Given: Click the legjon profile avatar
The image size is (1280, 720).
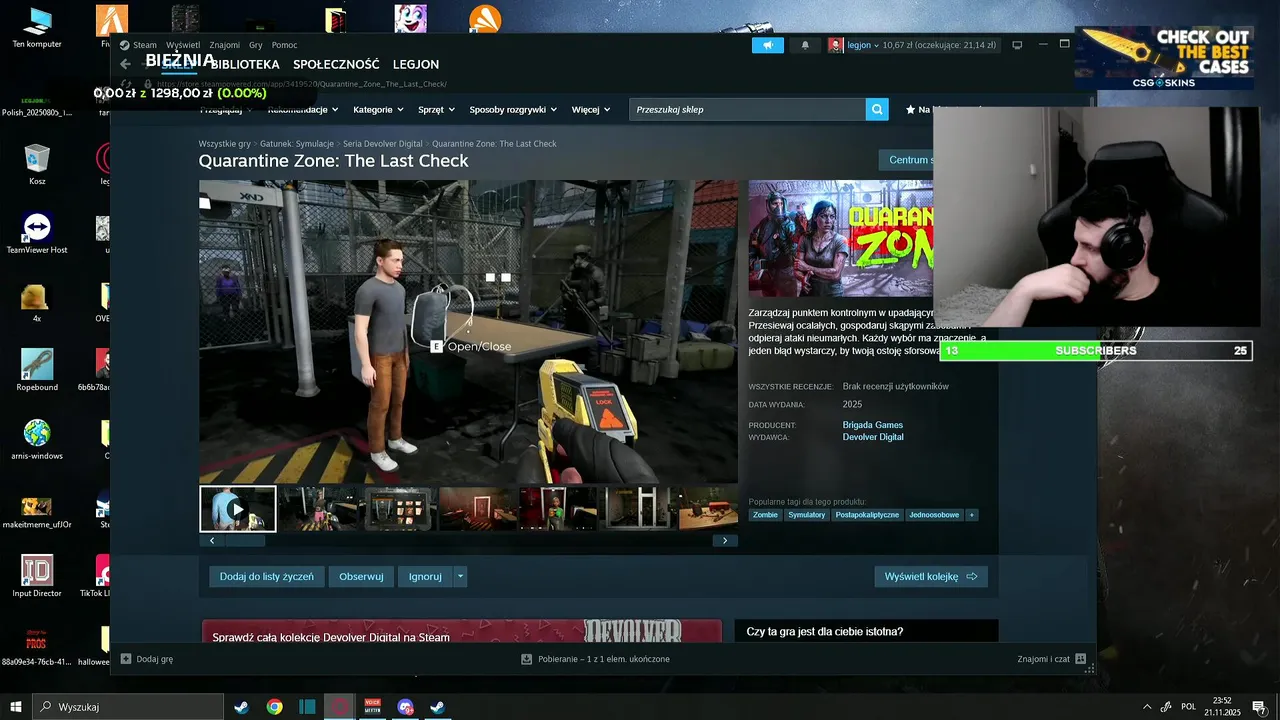Looking at the screenshot, I should 836,45.
